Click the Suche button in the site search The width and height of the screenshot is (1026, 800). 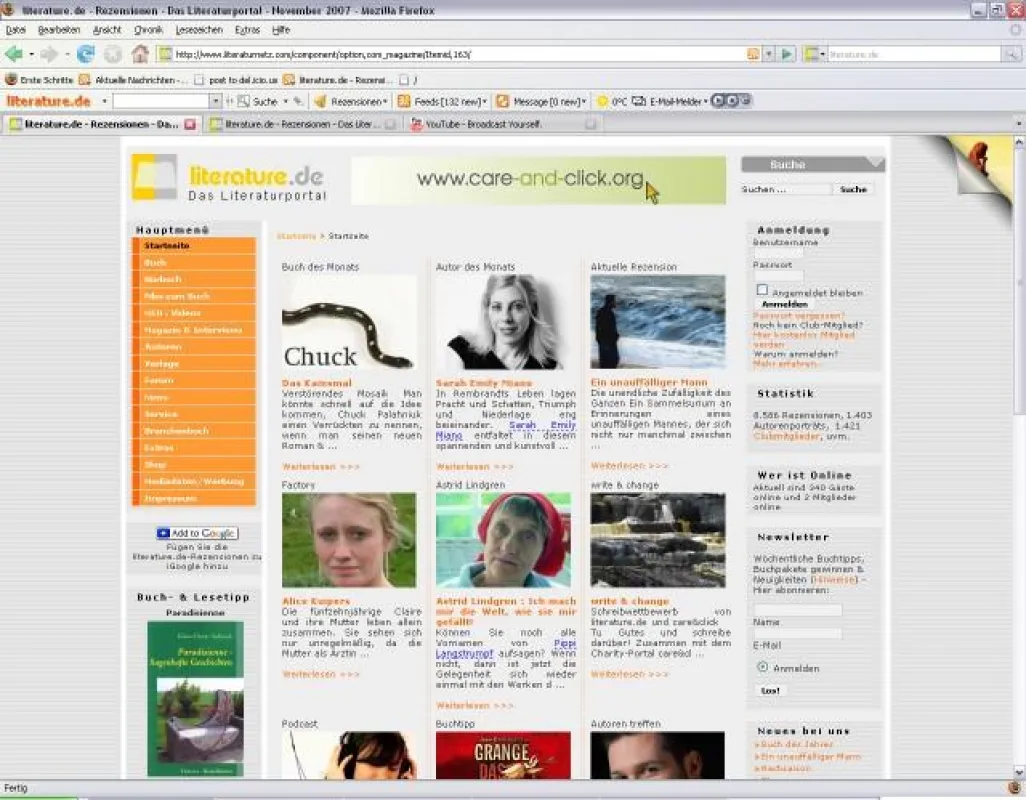tap(853, 189)
